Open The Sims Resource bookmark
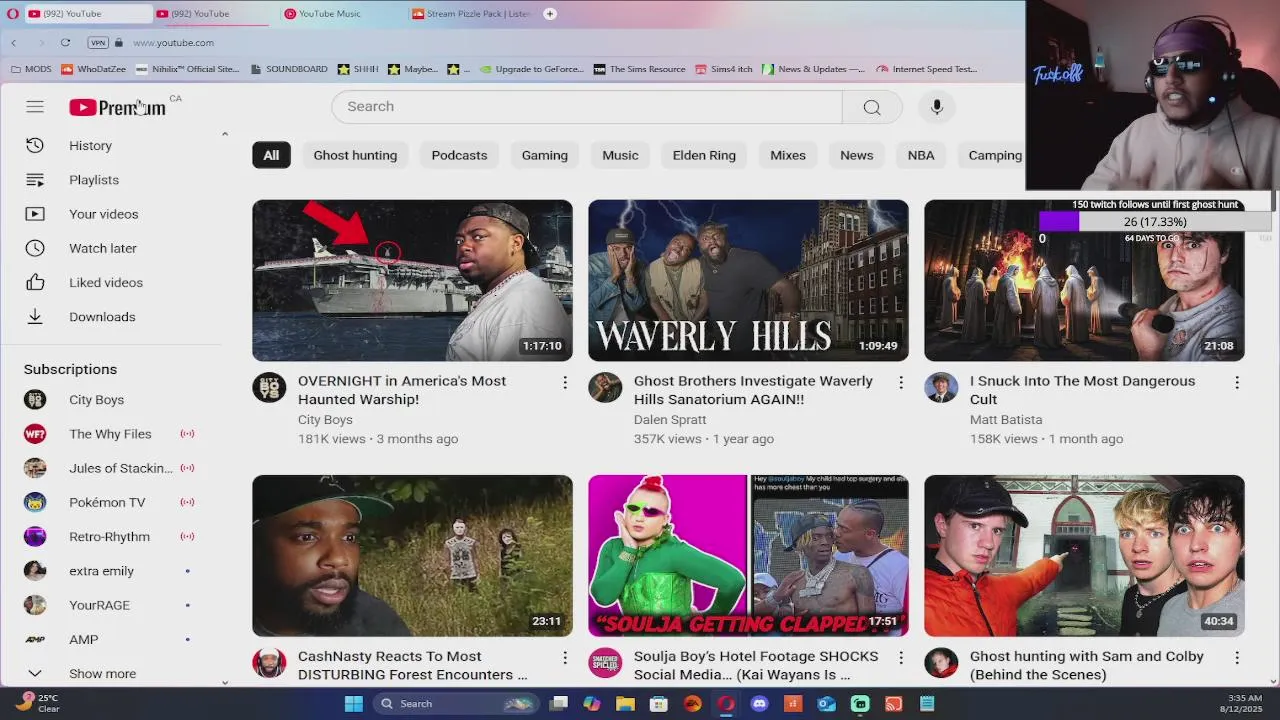This screenshot has width=1280, height=720. [640, 69]
